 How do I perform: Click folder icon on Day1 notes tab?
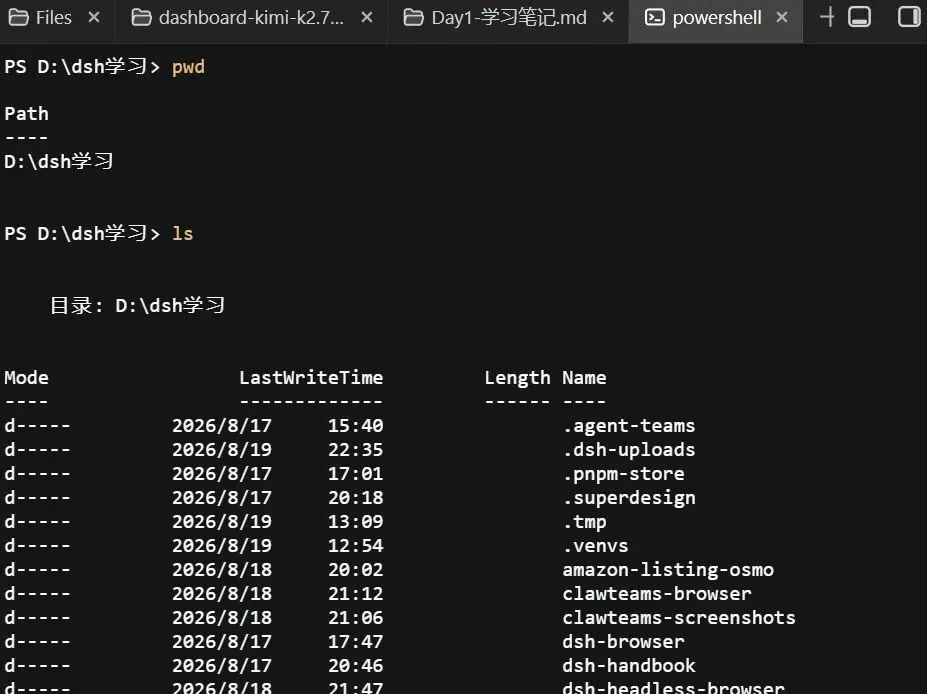click(413, 18)
